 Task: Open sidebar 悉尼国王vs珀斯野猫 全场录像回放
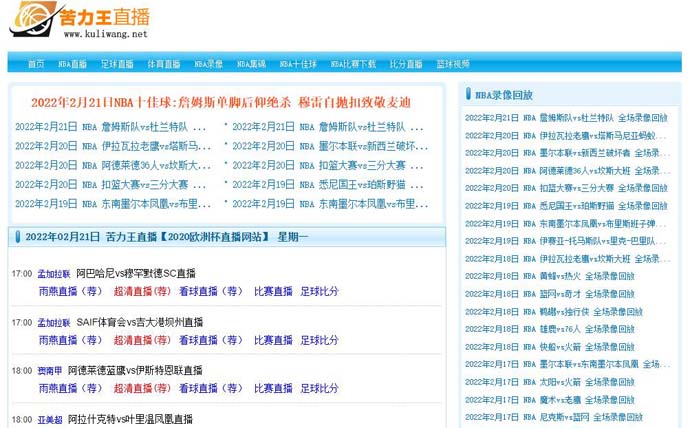coord(566,206)
